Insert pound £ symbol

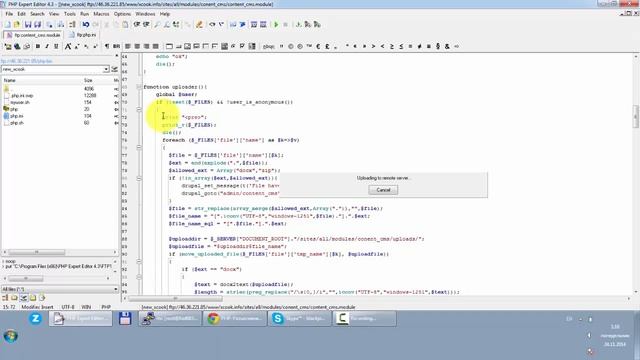coord(327,47)
